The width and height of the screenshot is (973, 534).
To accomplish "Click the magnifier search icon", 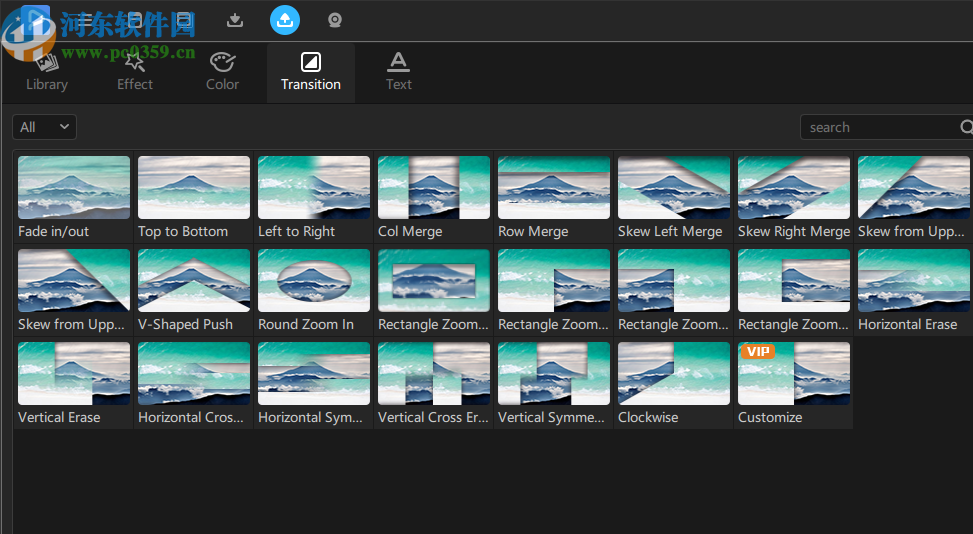I will click(966, 127).
